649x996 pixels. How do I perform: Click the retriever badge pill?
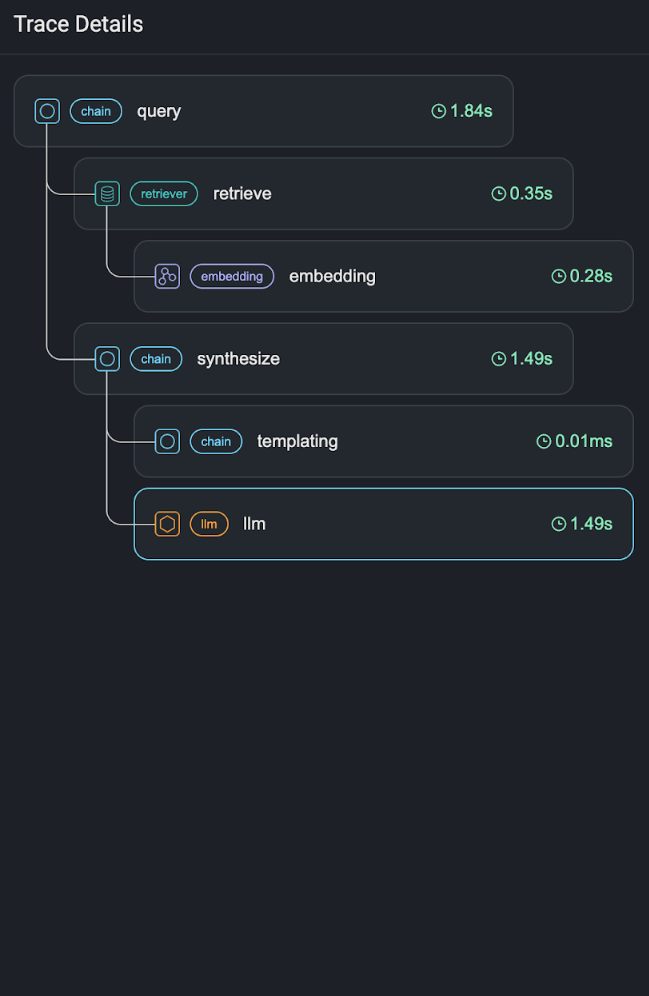pyautogui.click(x=163, y=193)
